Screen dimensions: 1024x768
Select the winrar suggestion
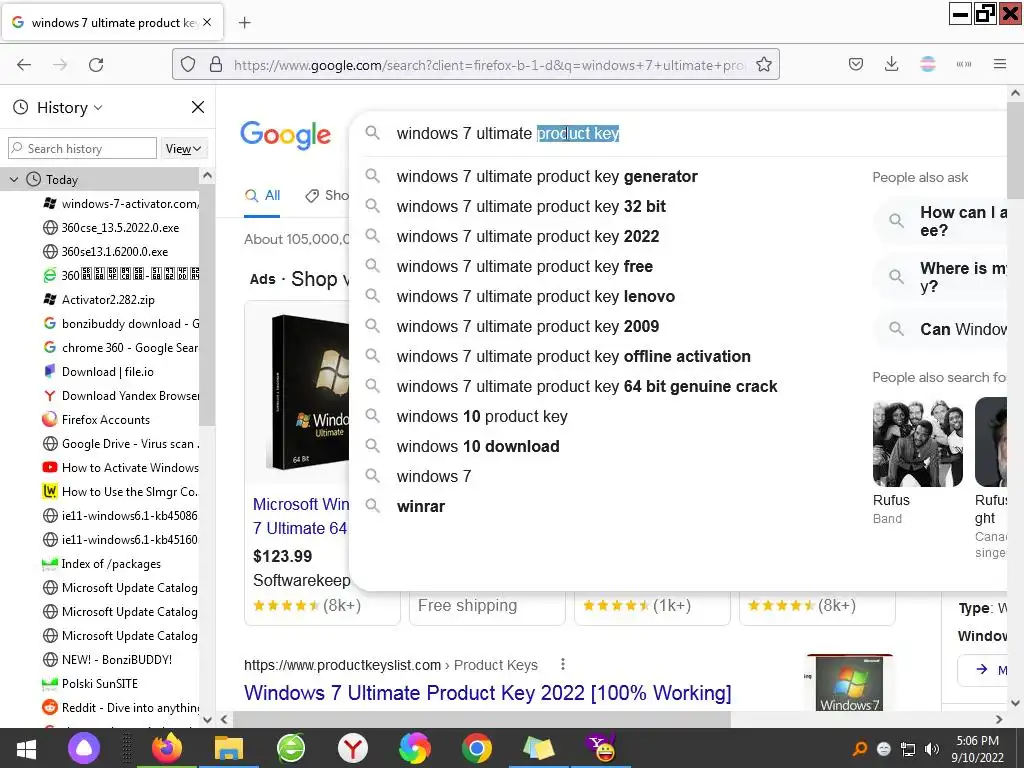(421, 507)
